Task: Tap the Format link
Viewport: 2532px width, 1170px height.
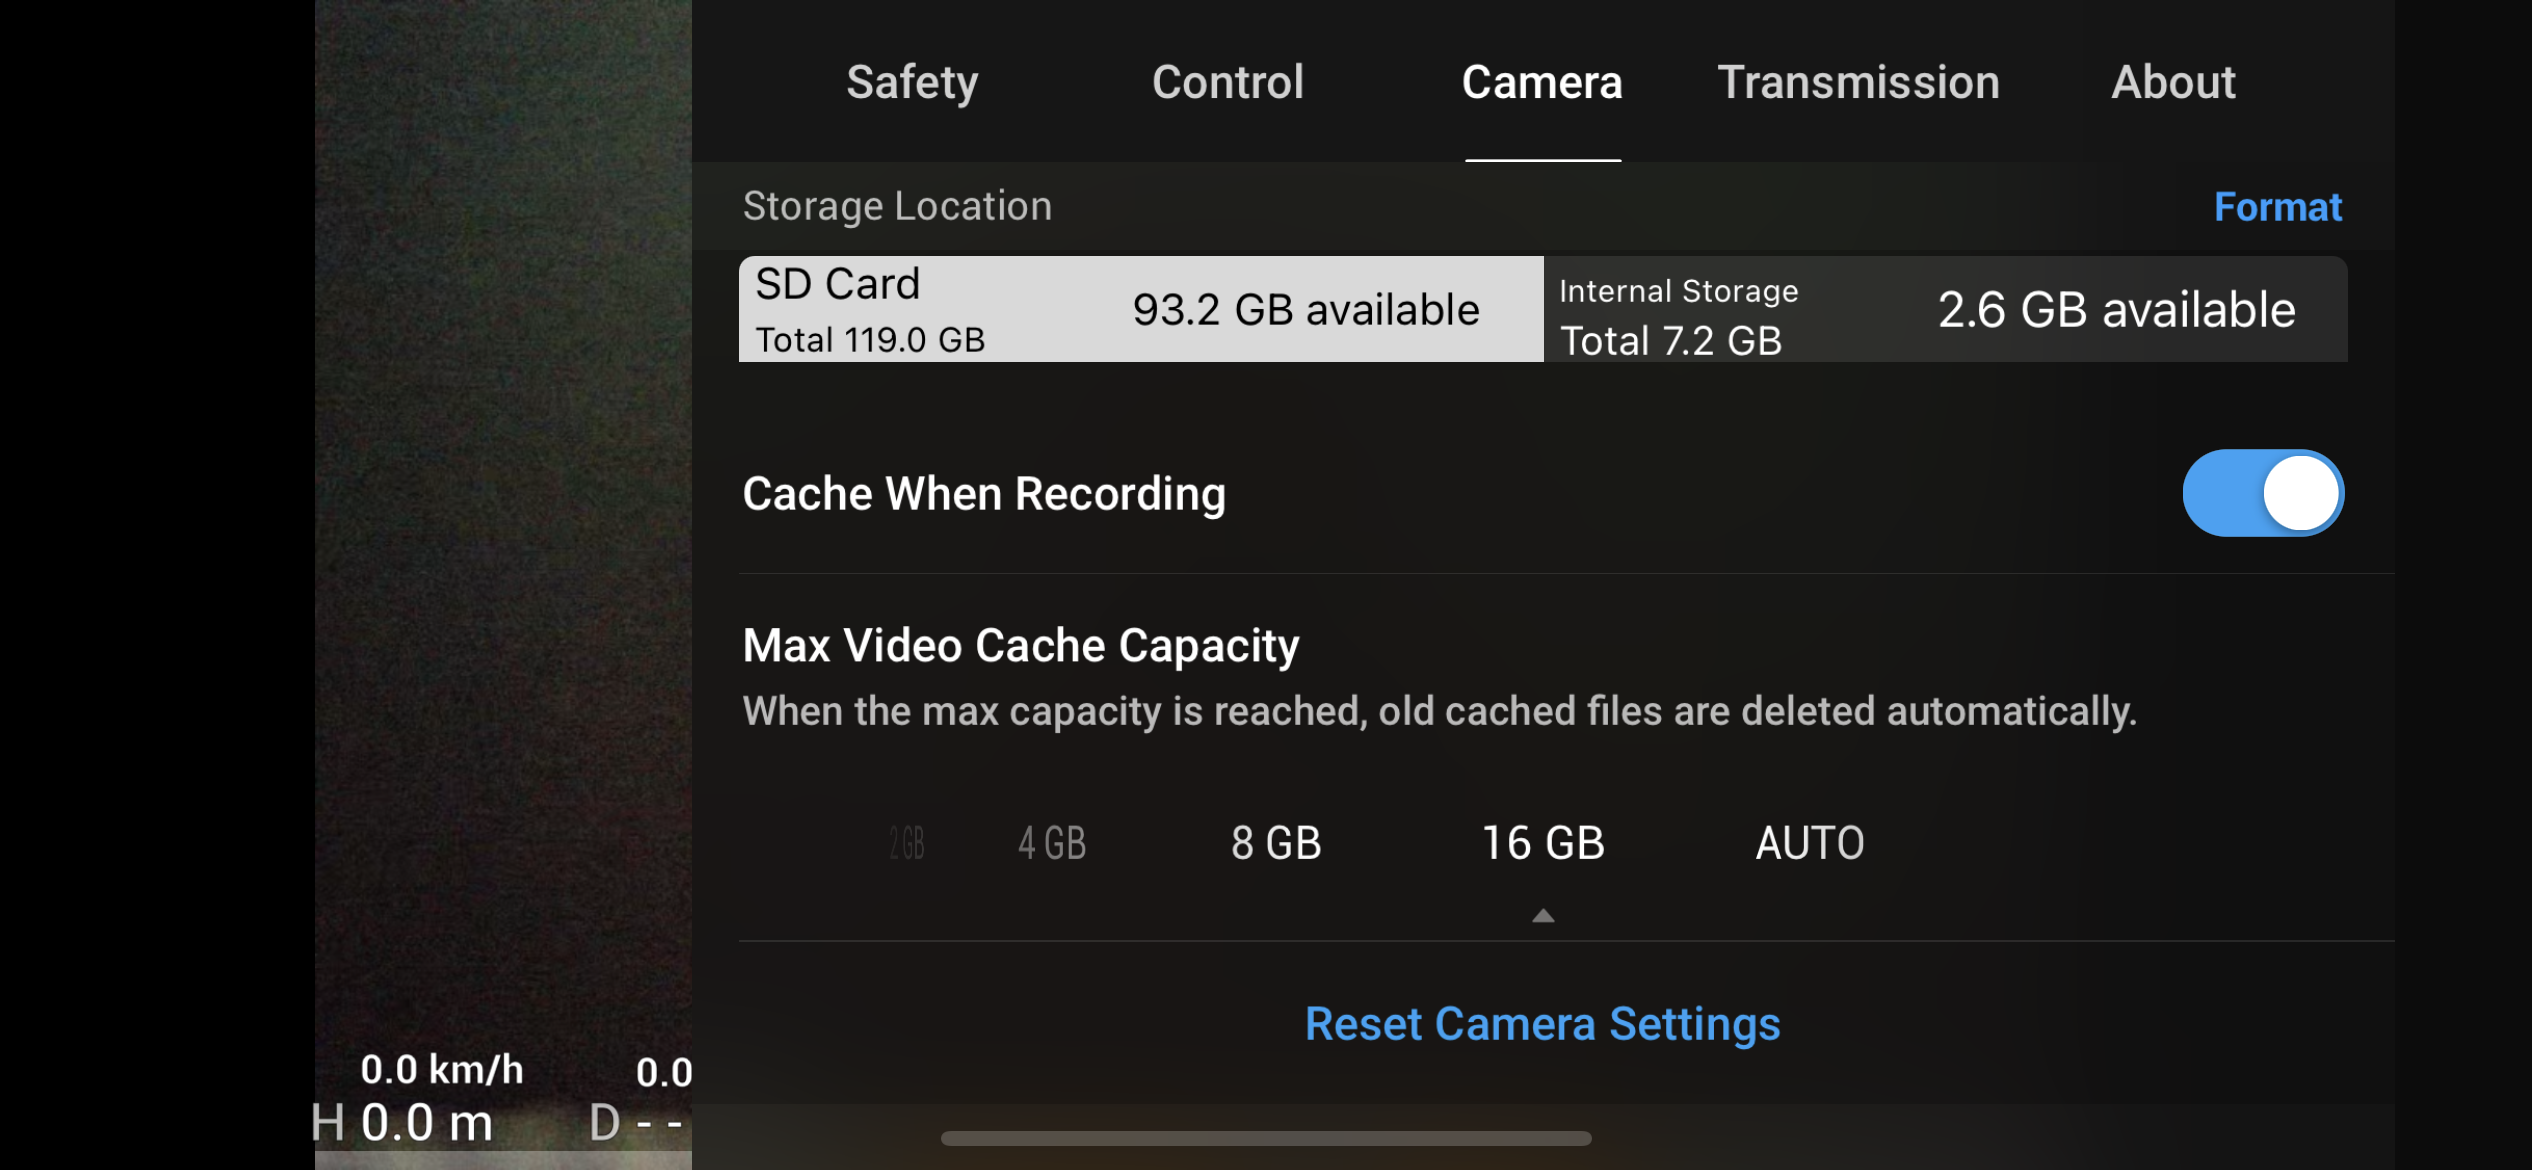Action: coord(2277,207)
